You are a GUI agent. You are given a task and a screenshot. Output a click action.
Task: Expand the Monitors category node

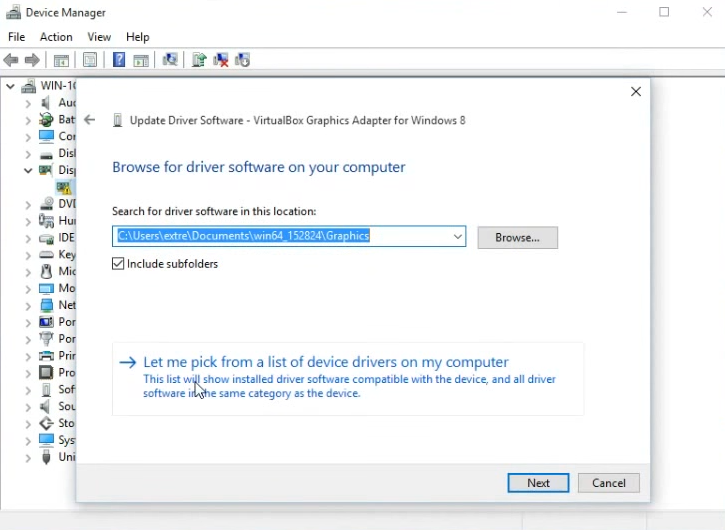point(28,289)
